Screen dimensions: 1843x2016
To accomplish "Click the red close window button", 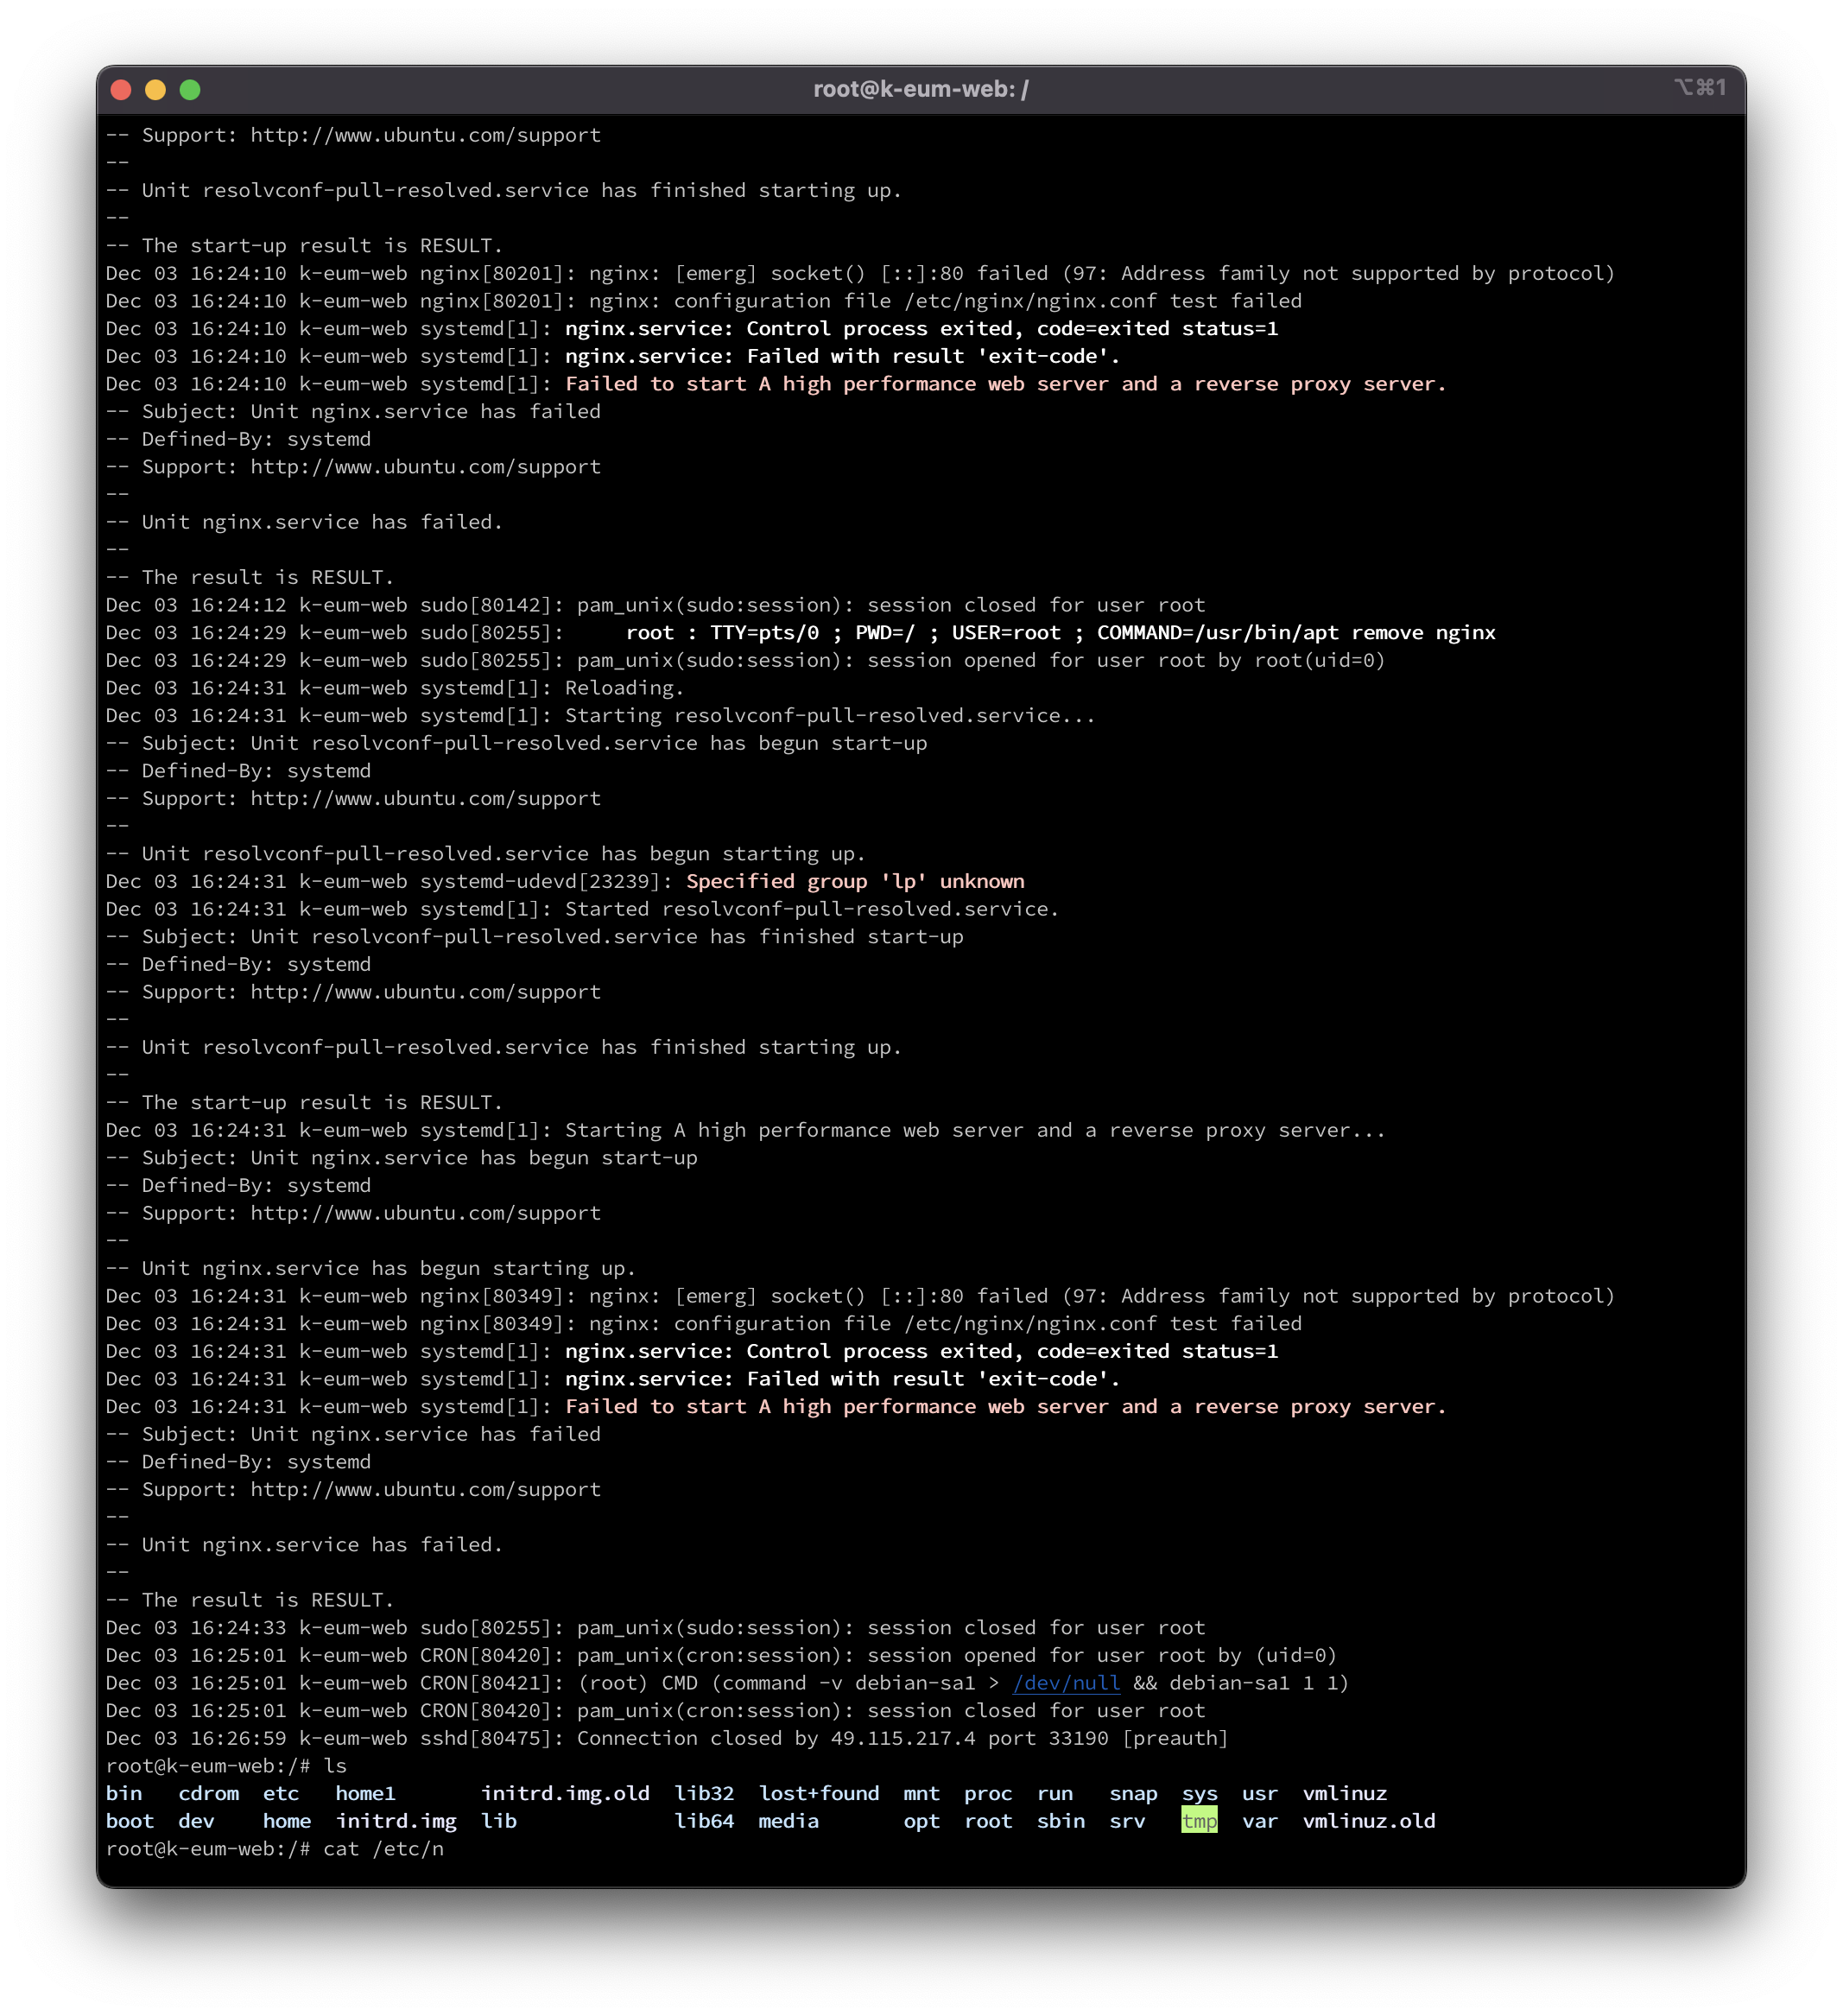I will click(121, 90).
